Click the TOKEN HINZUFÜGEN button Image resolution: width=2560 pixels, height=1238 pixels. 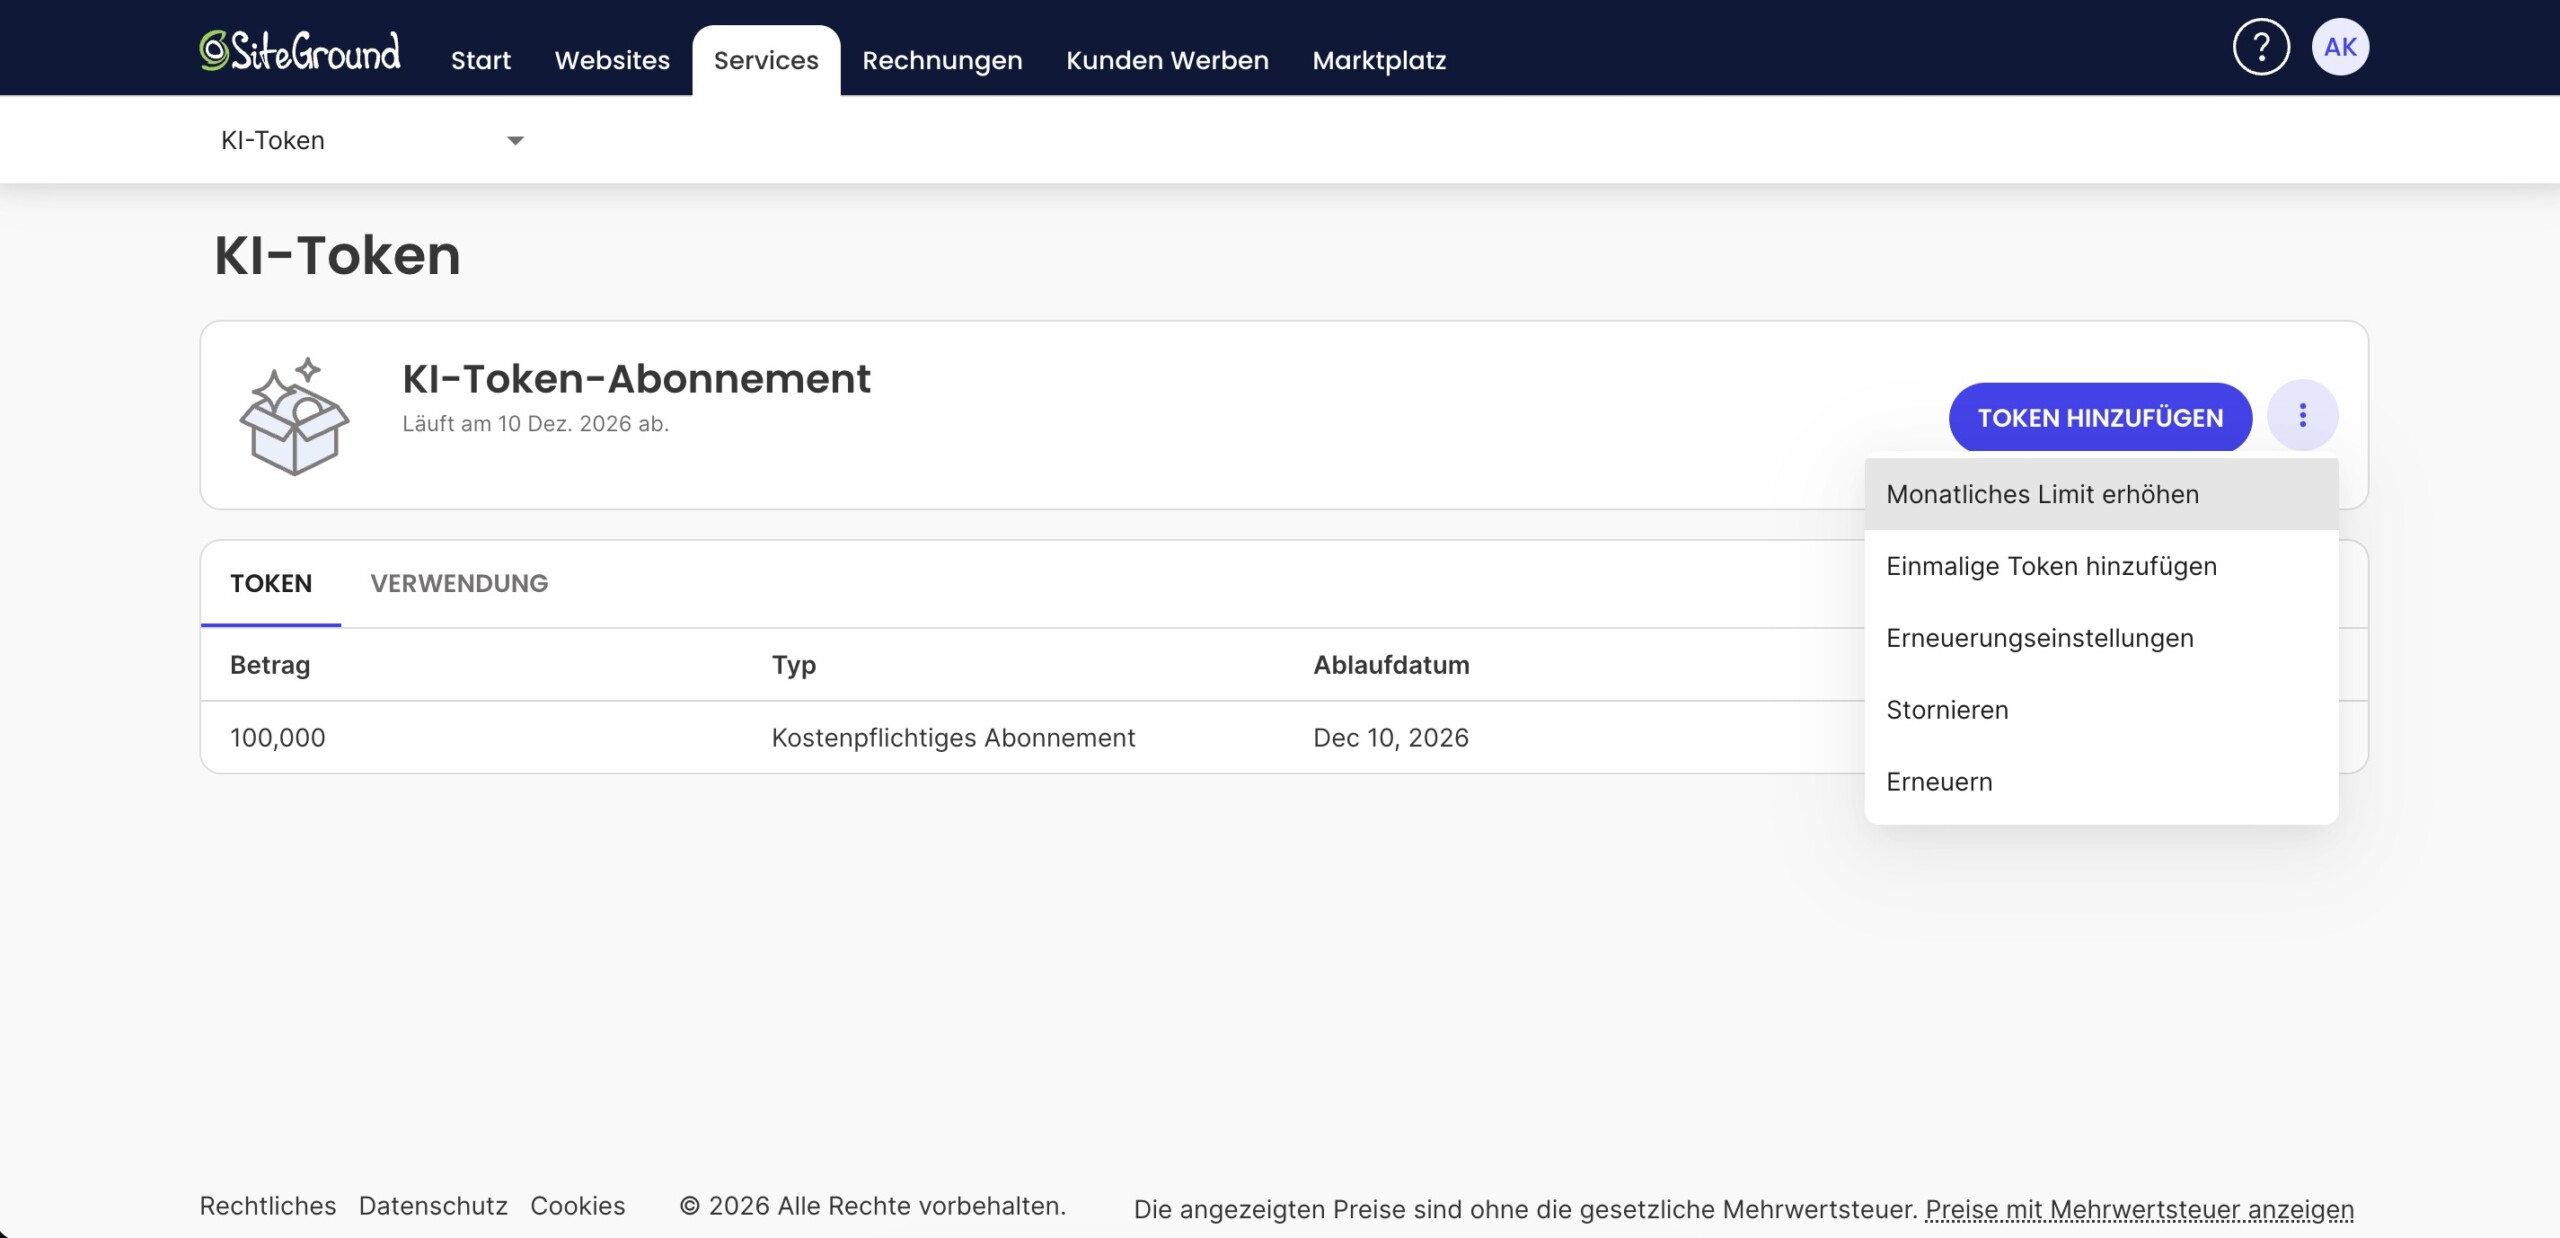click(2100, 417)
